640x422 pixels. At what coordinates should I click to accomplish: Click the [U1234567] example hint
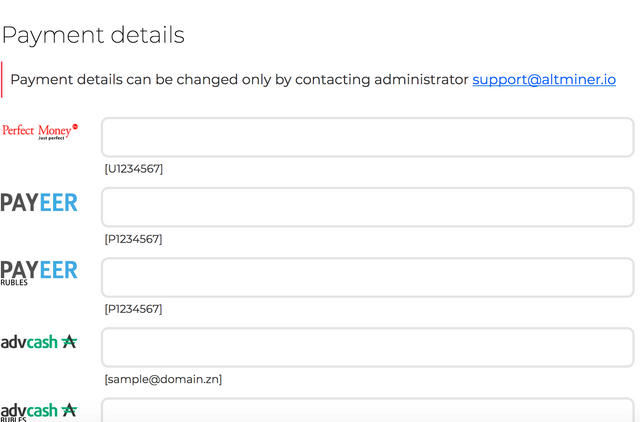pyautogui.click(x=134, y=169)
